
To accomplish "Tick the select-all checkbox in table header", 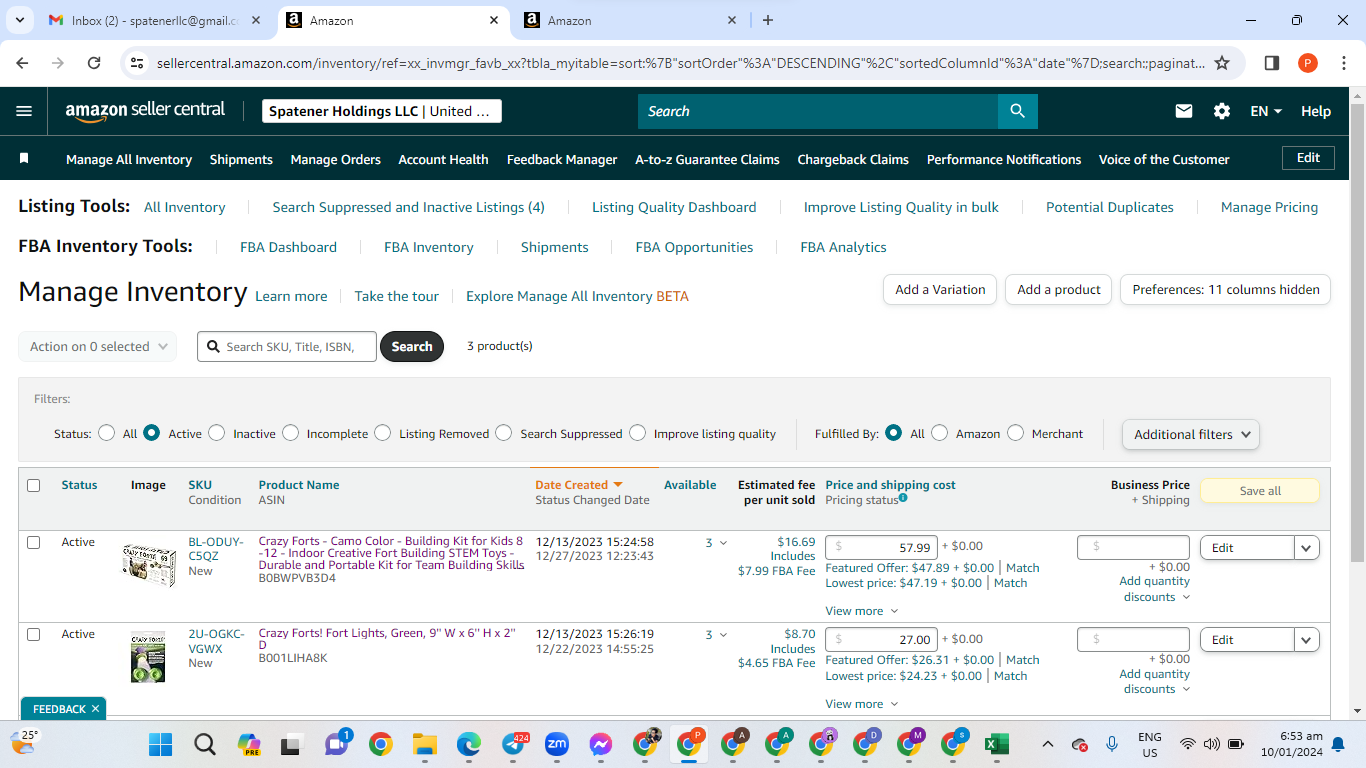I will pyautogui.click(x=34, y=485).
